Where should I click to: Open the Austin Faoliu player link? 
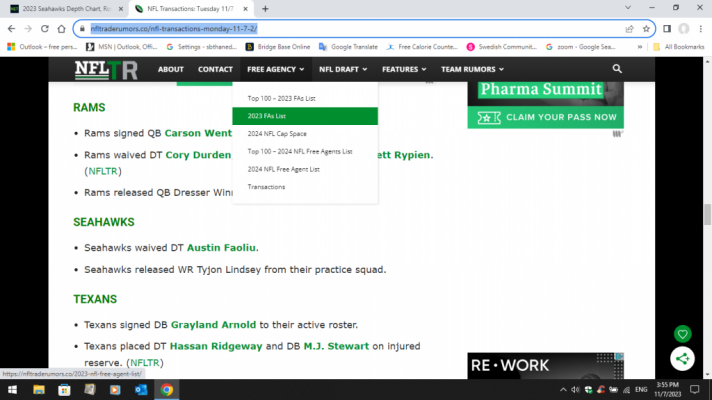point(221,247)
